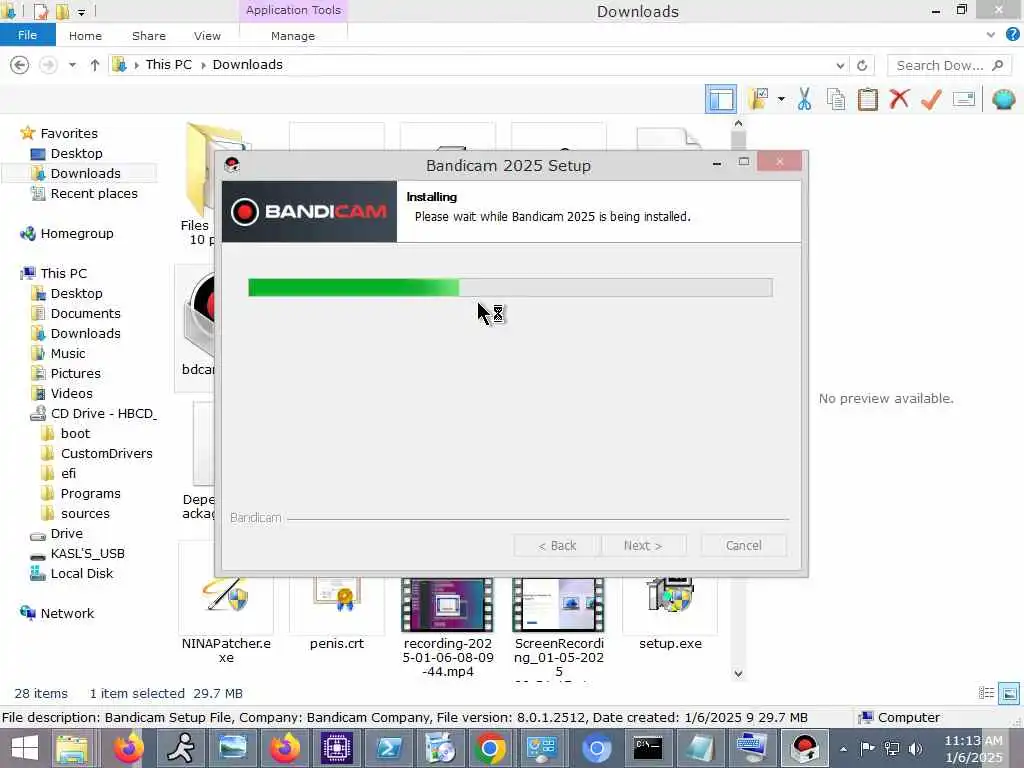Image resolution: width=1024 pixels, height=768 pixels.
Task: Click the red X Delete icon
Action: pos(899,99)
